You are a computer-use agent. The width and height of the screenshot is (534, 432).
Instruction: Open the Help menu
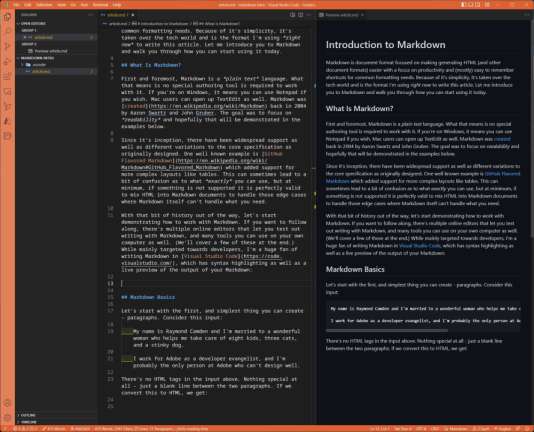[117, 5]
